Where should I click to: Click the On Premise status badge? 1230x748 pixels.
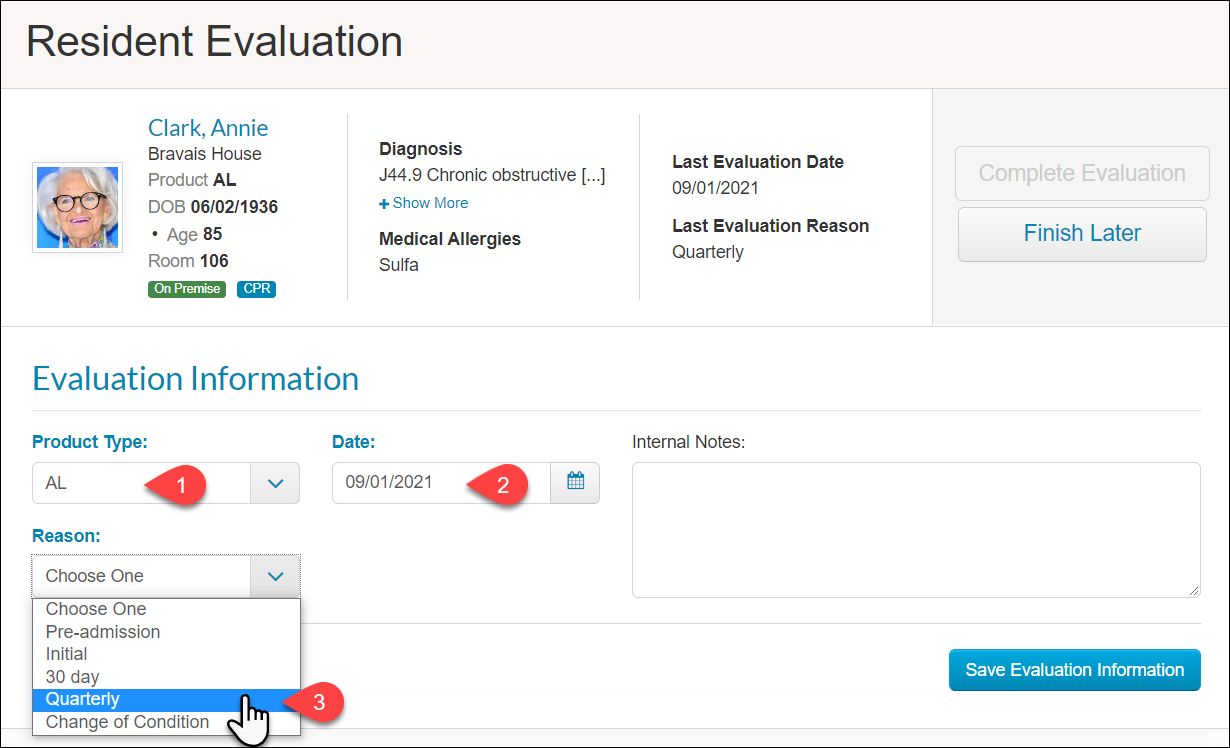coord(187,289)
